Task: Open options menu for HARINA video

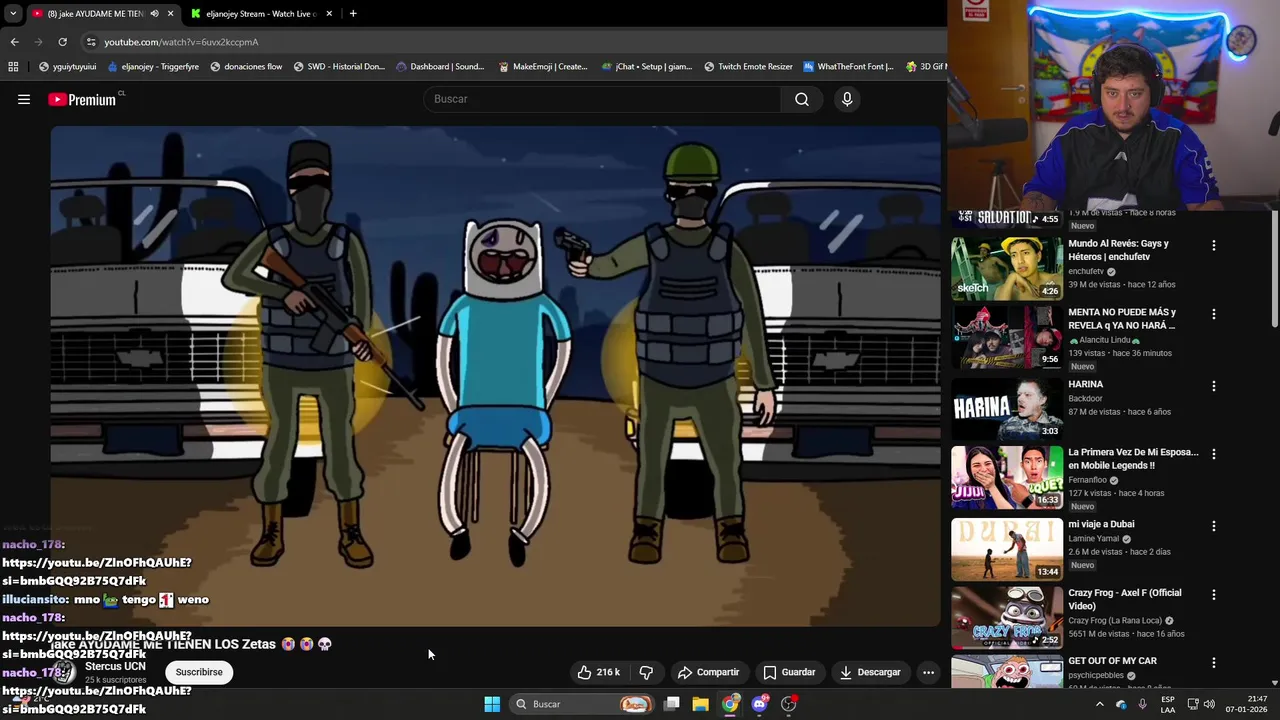Action: pyautogui.click(x=1214, y=386)
